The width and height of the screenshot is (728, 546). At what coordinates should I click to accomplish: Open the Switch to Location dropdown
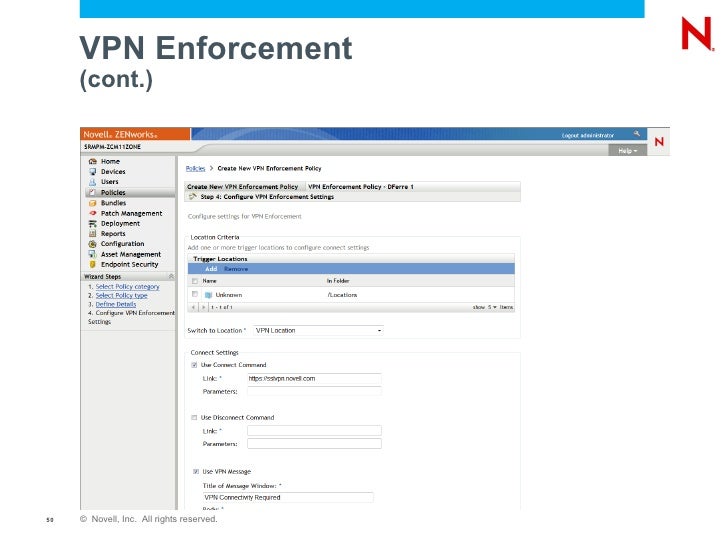[318, 331]
